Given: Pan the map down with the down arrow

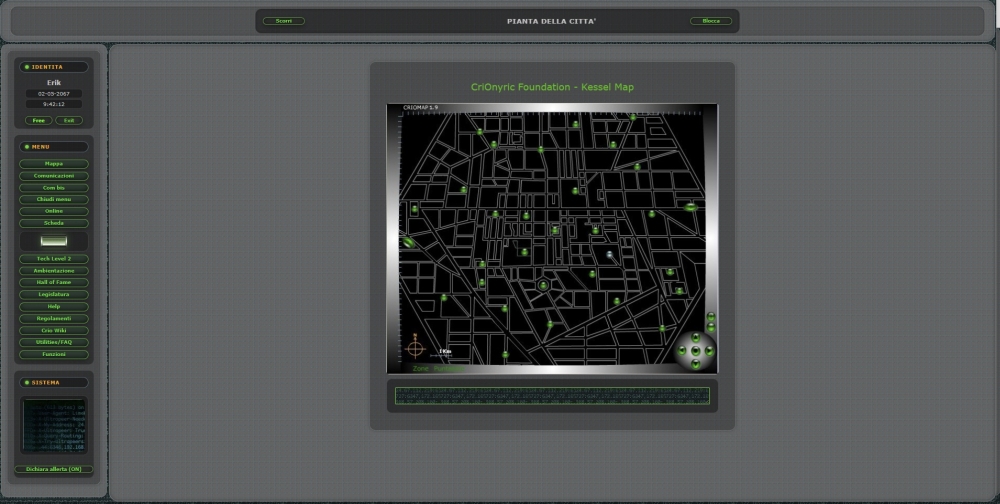Looking at the screenshot, I should coord(696,364).
